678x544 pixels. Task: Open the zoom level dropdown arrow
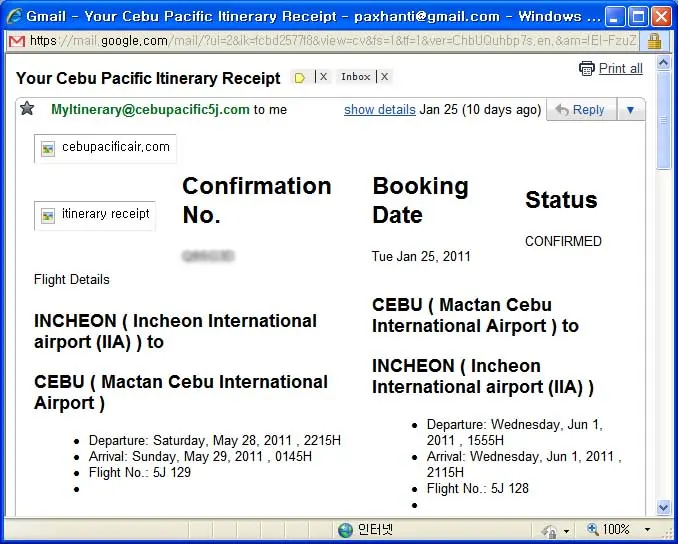pos(647,530)
